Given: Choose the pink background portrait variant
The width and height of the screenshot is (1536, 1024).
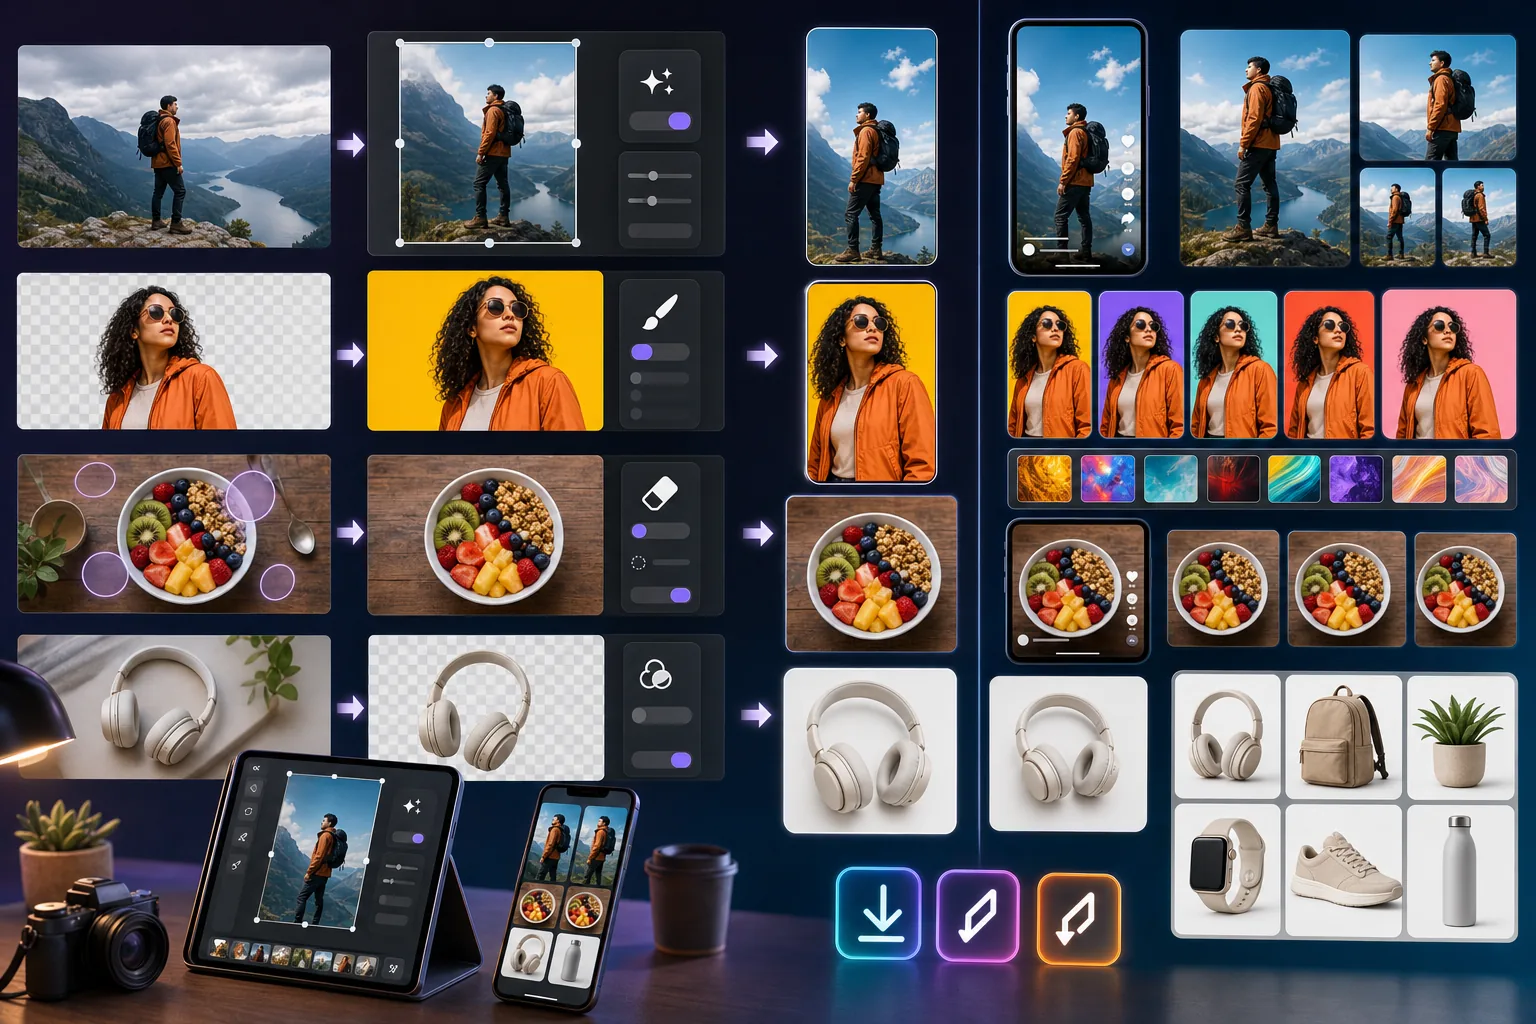Looking at the screenshot, I should coord(1448,365).
